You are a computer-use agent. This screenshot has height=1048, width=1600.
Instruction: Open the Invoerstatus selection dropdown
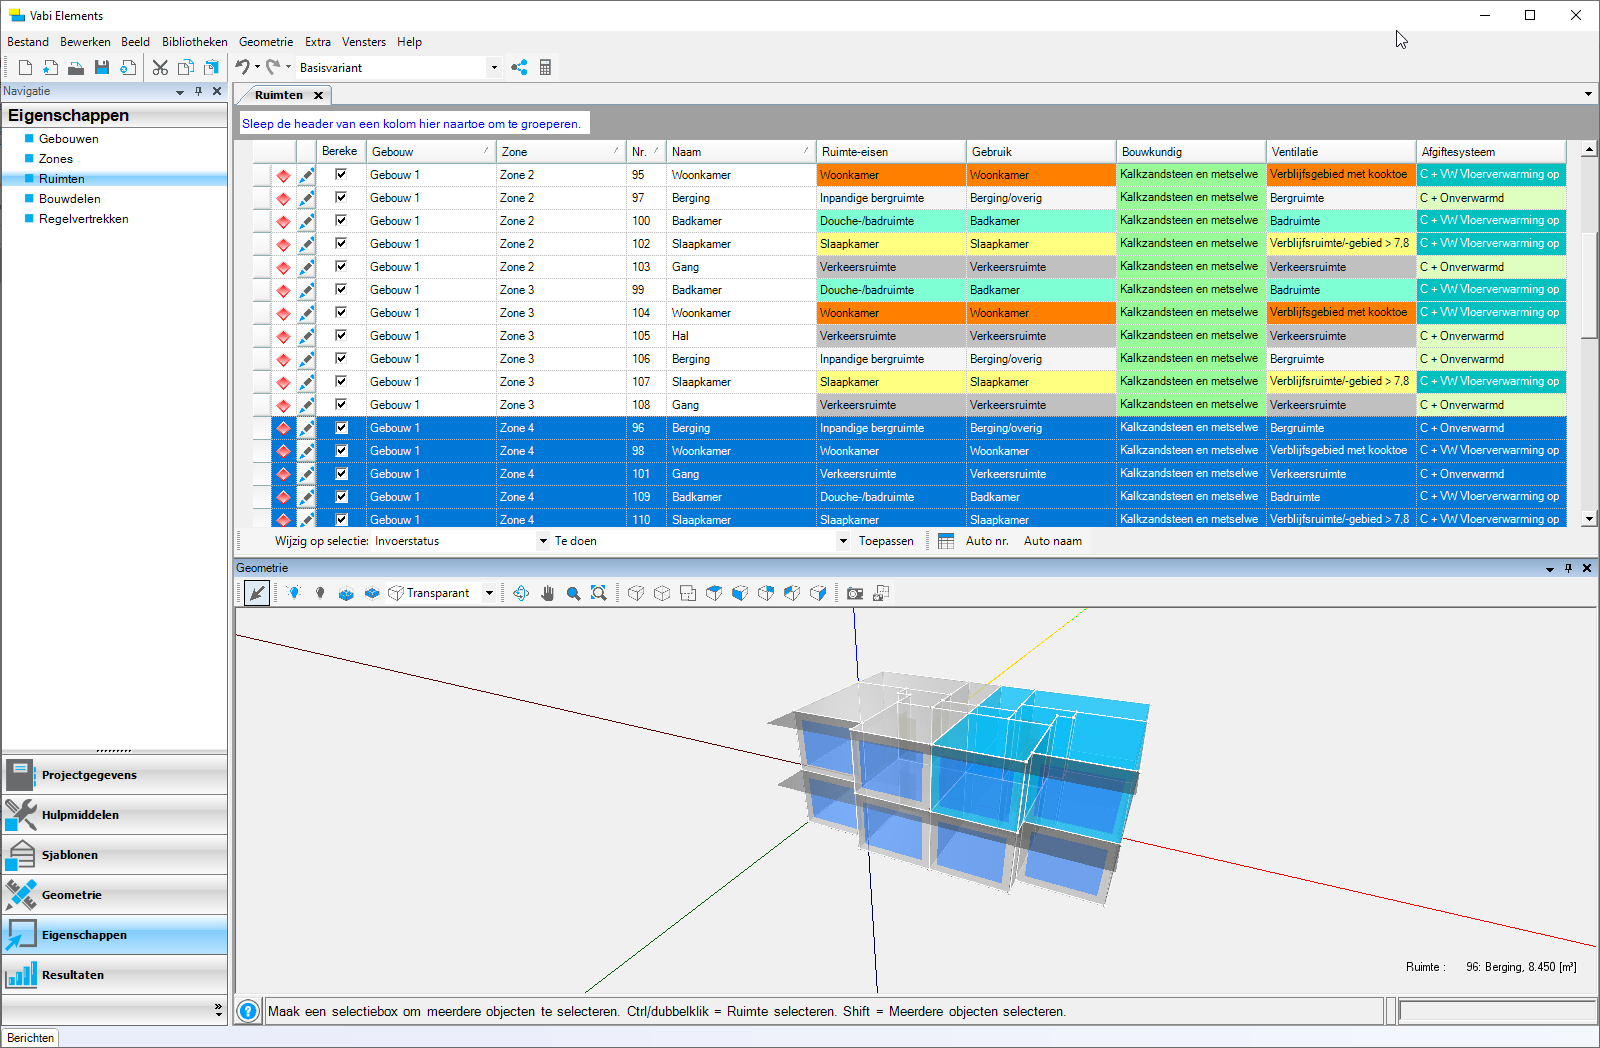[543, 541]
